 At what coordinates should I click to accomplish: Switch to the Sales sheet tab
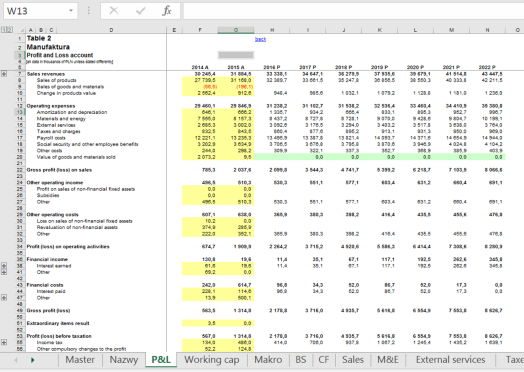point(353,360)
